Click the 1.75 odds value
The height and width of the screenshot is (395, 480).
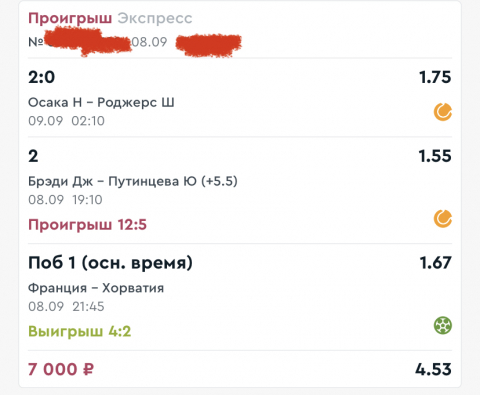point(435,77)
